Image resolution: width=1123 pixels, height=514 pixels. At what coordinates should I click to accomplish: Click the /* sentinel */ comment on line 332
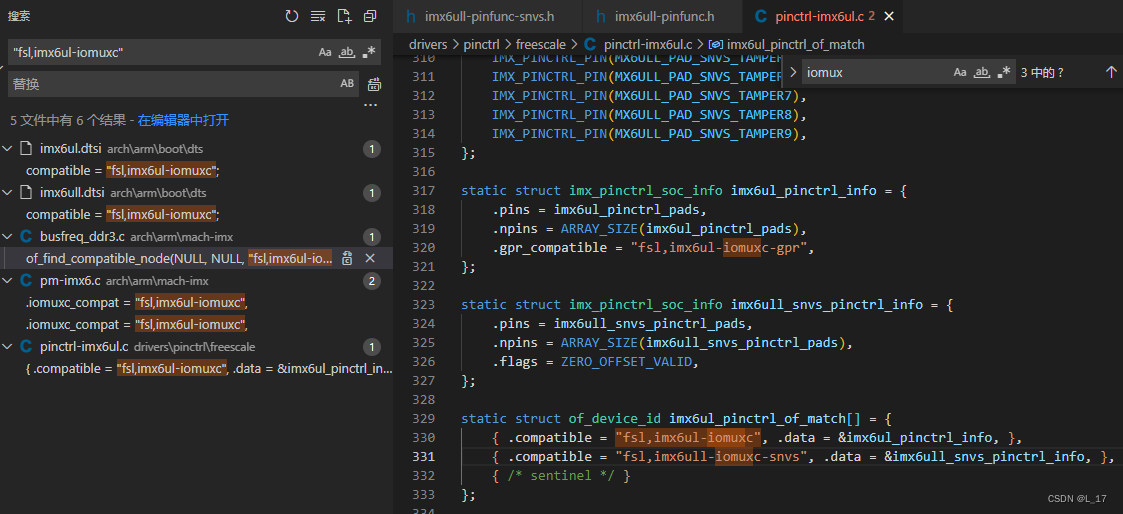tap(562, 475)
